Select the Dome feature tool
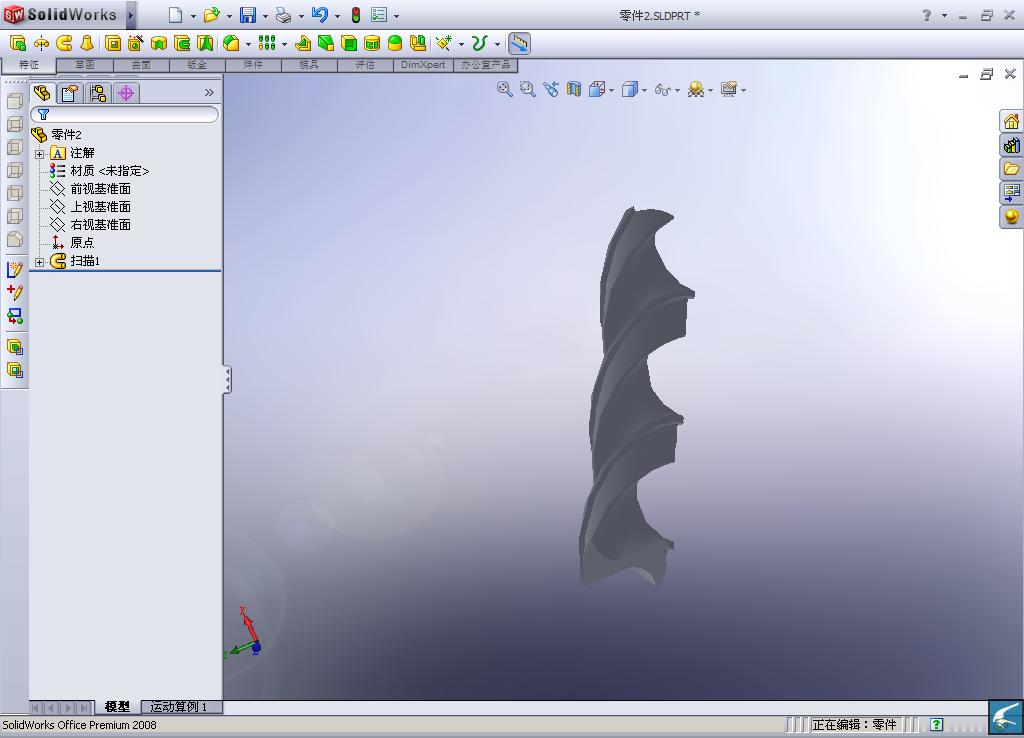This screenshot has height=738, width=1024. [x=394, y=44]
